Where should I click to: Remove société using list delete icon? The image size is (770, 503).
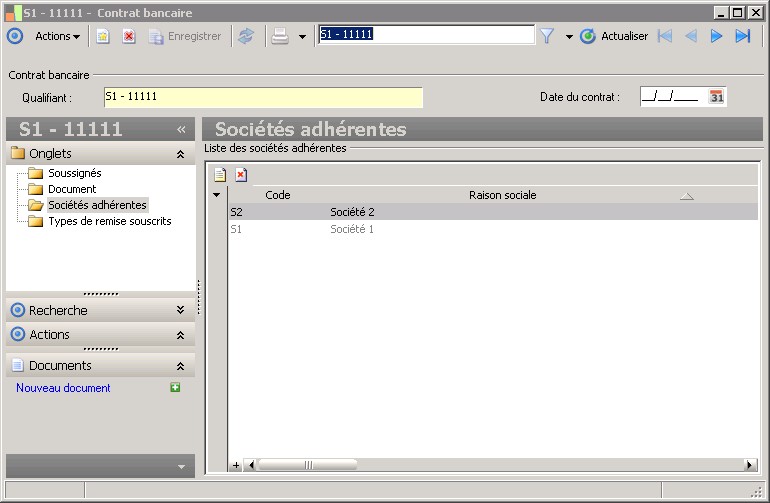241,174
